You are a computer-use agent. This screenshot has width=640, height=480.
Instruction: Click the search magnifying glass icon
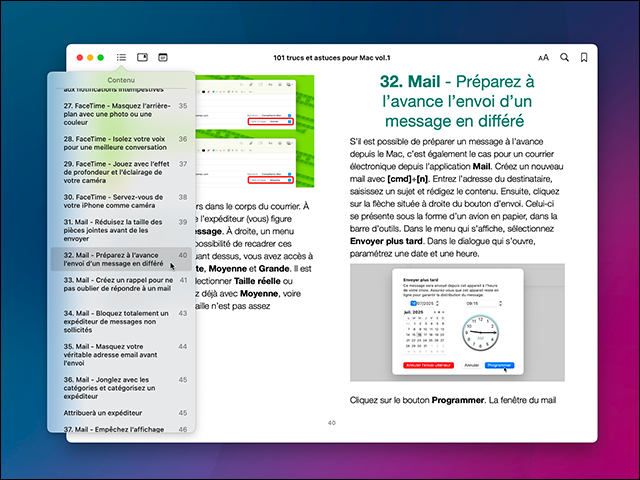tap(564, 57)
